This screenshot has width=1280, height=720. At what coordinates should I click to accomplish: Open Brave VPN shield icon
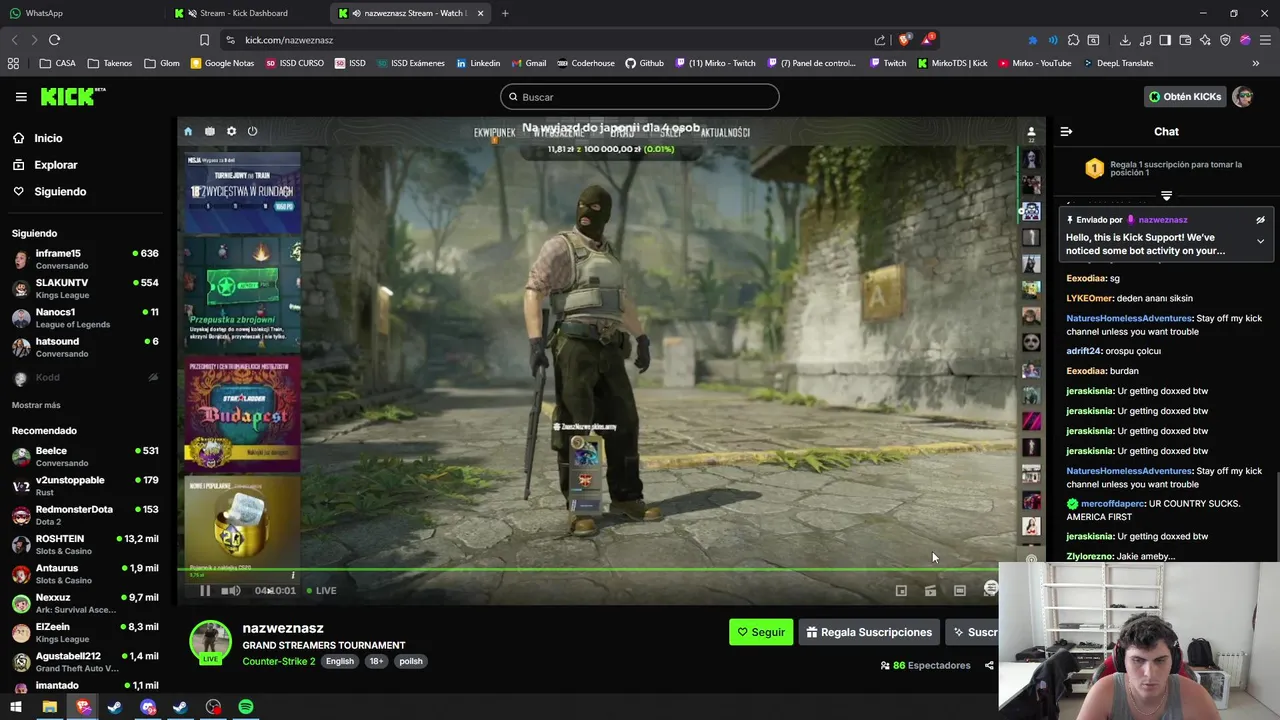(x=1225, y=40)
